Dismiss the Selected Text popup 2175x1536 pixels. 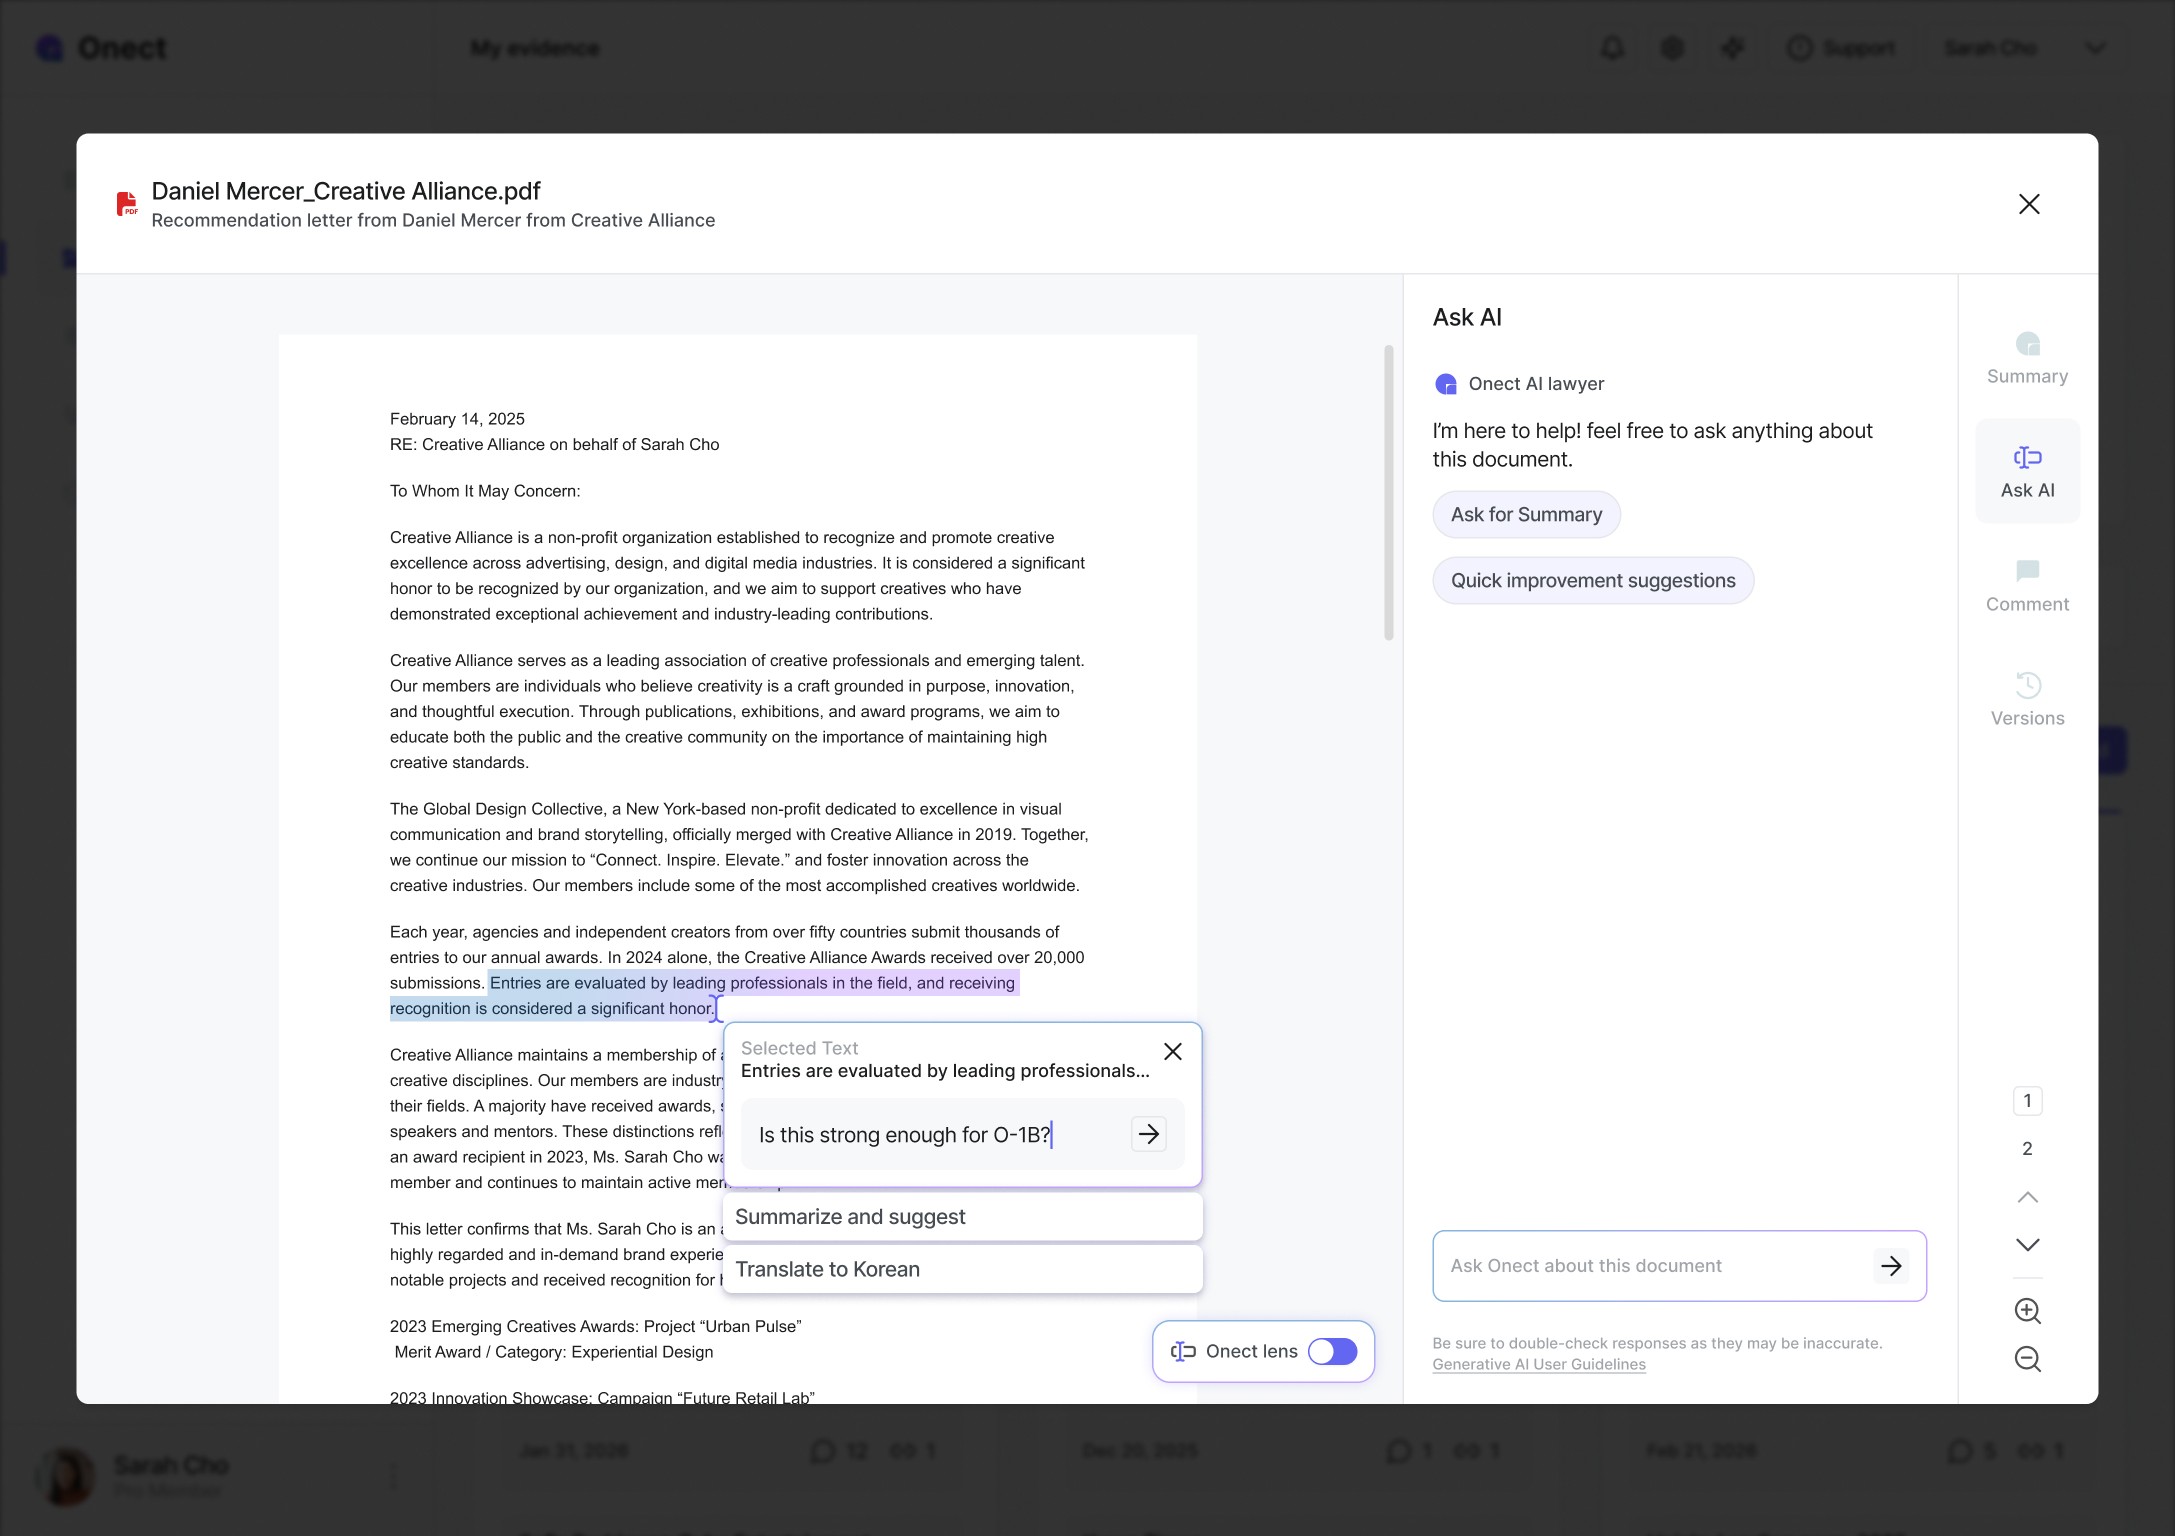pyautogui.click(x=1173, y=1052)
